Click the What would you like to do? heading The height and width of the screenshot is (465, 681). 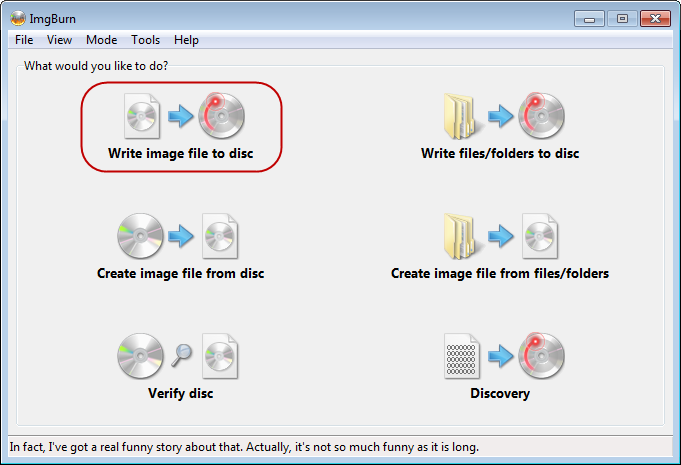(96, 66)
